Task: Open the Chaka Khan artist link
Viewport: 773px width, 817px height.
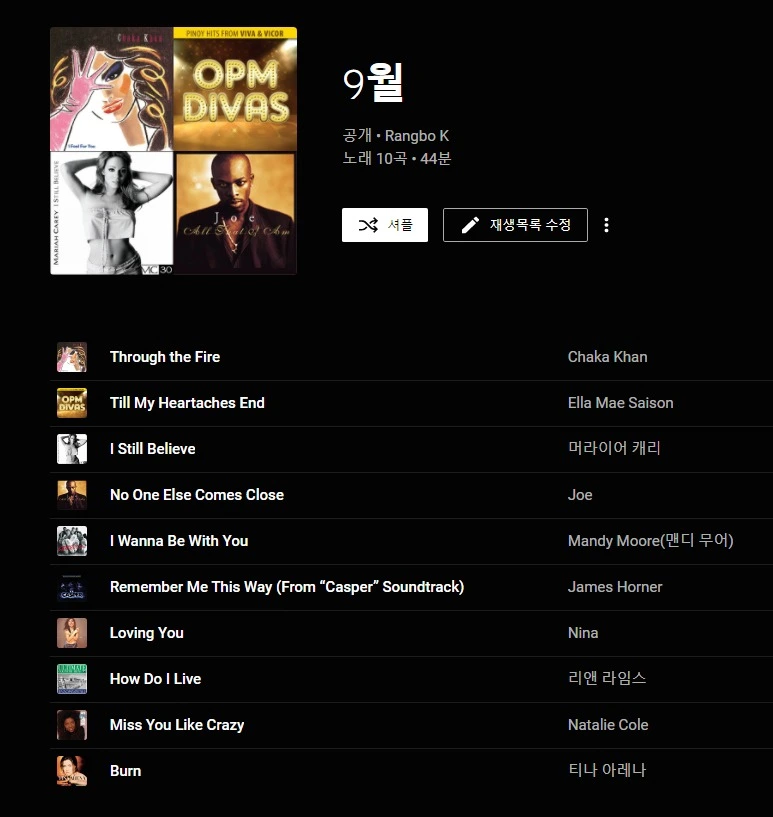Action: 607,357
